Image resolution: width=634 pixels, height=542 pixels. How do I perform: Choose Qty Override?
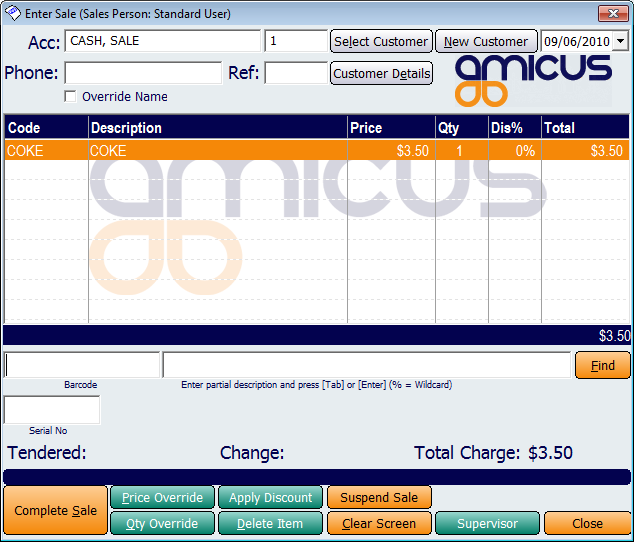point(162,523)
